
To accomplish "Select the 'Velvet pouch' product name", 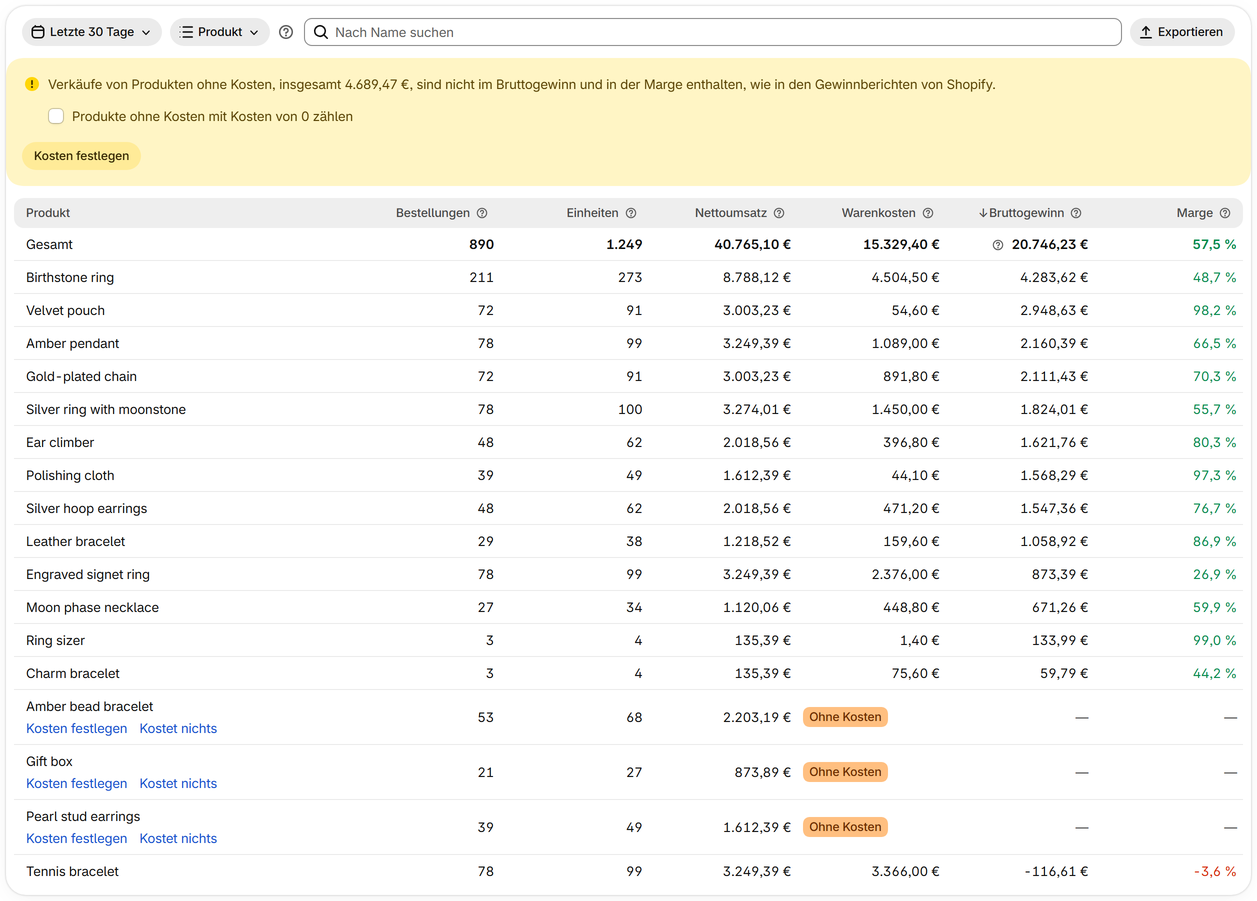I will (65, 310).
